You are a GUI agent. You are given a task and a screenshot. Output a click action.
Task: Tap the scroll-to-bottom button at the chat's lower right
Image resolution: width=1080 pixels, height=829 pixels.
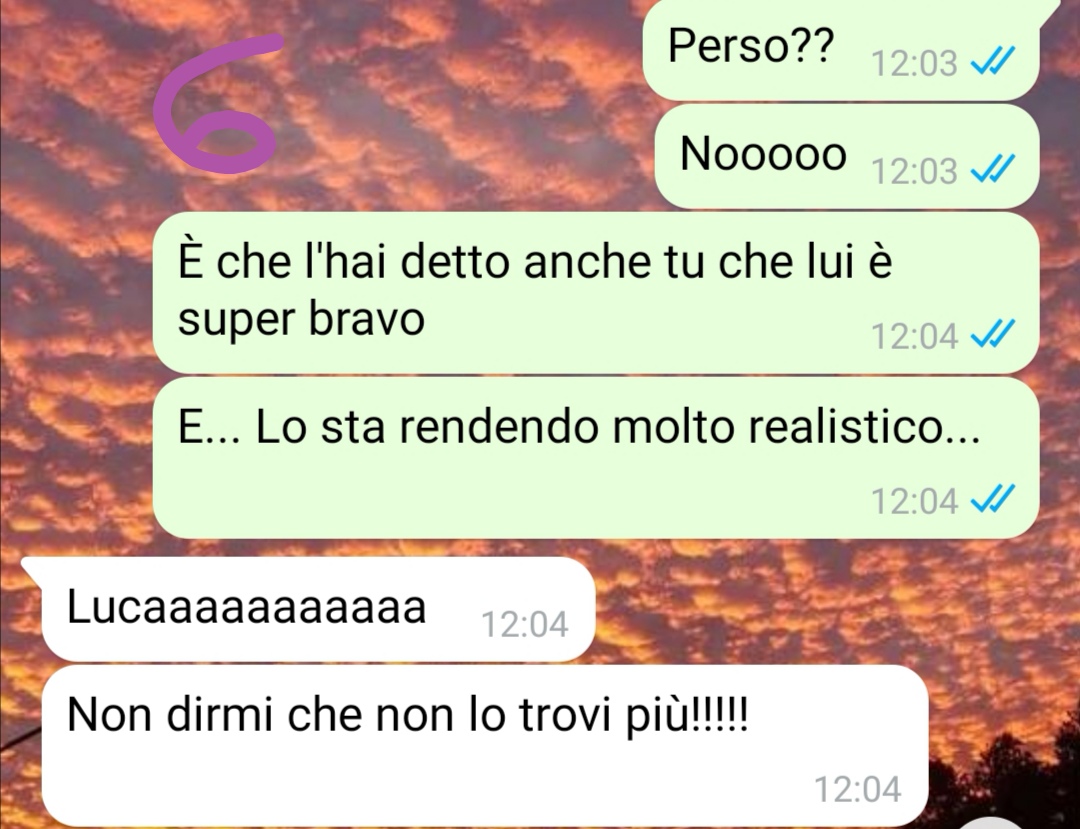tap(990, 824)
